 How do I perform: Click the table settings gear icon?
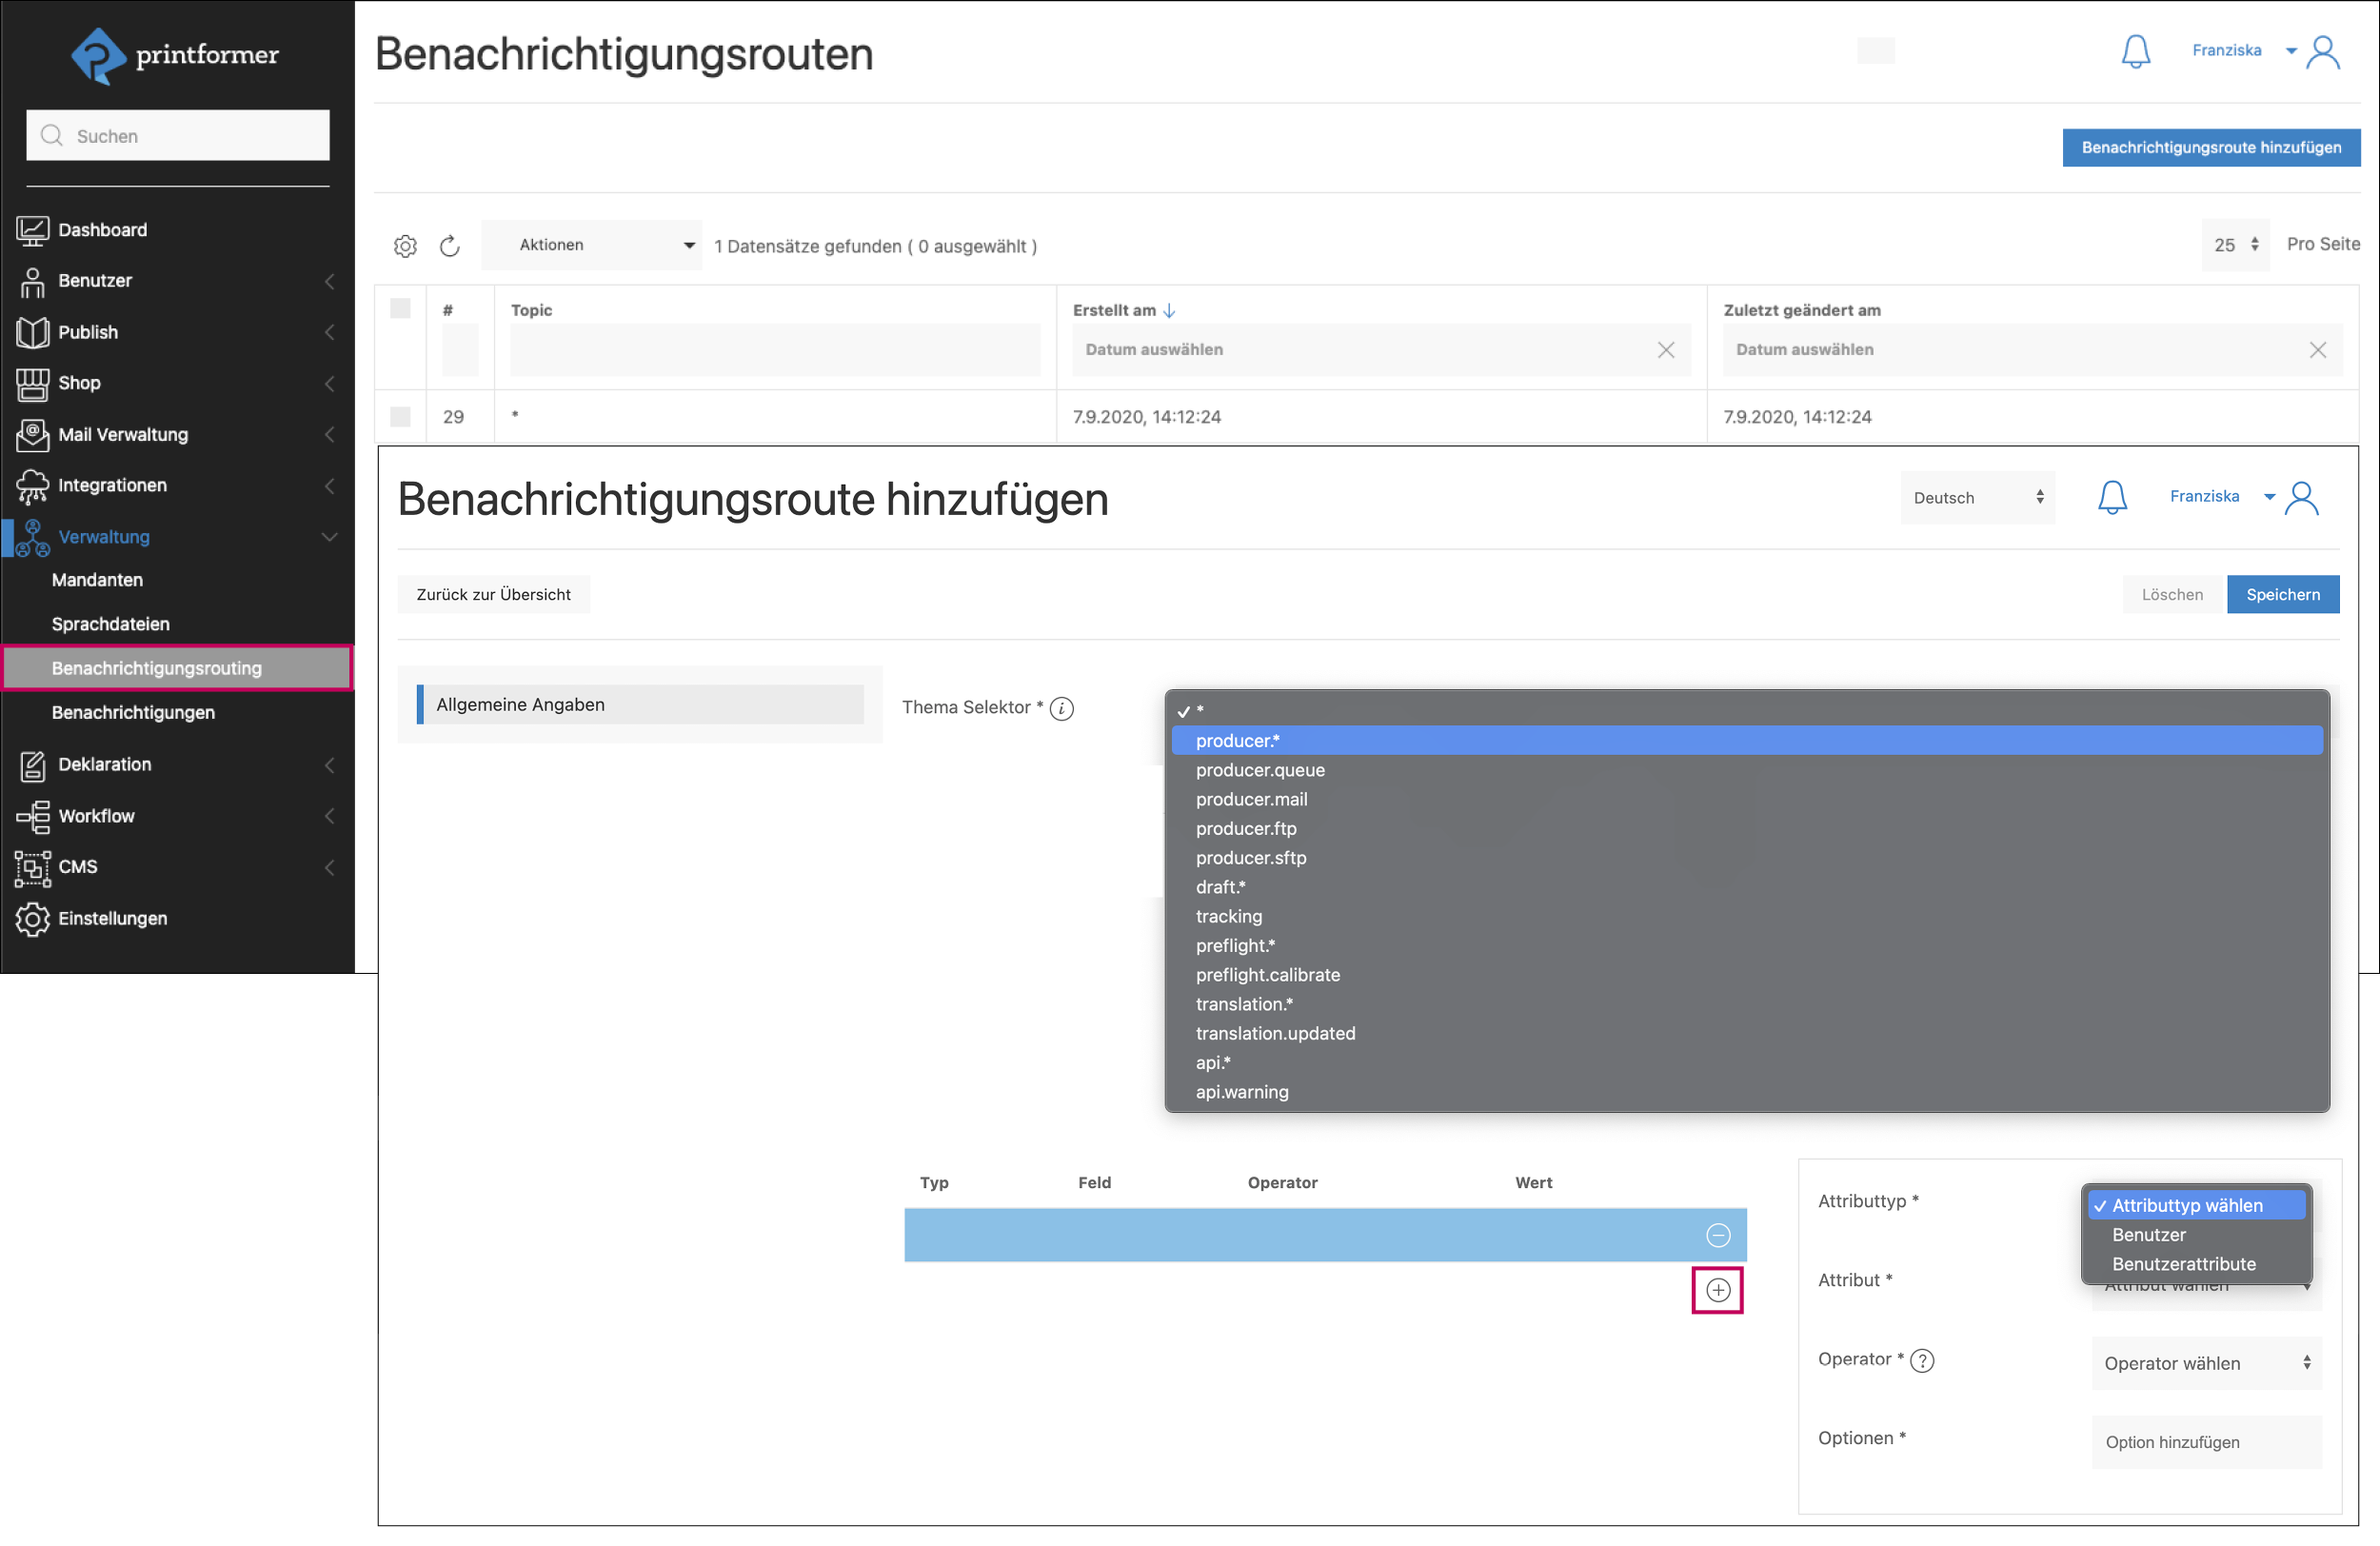coord(406,245)
